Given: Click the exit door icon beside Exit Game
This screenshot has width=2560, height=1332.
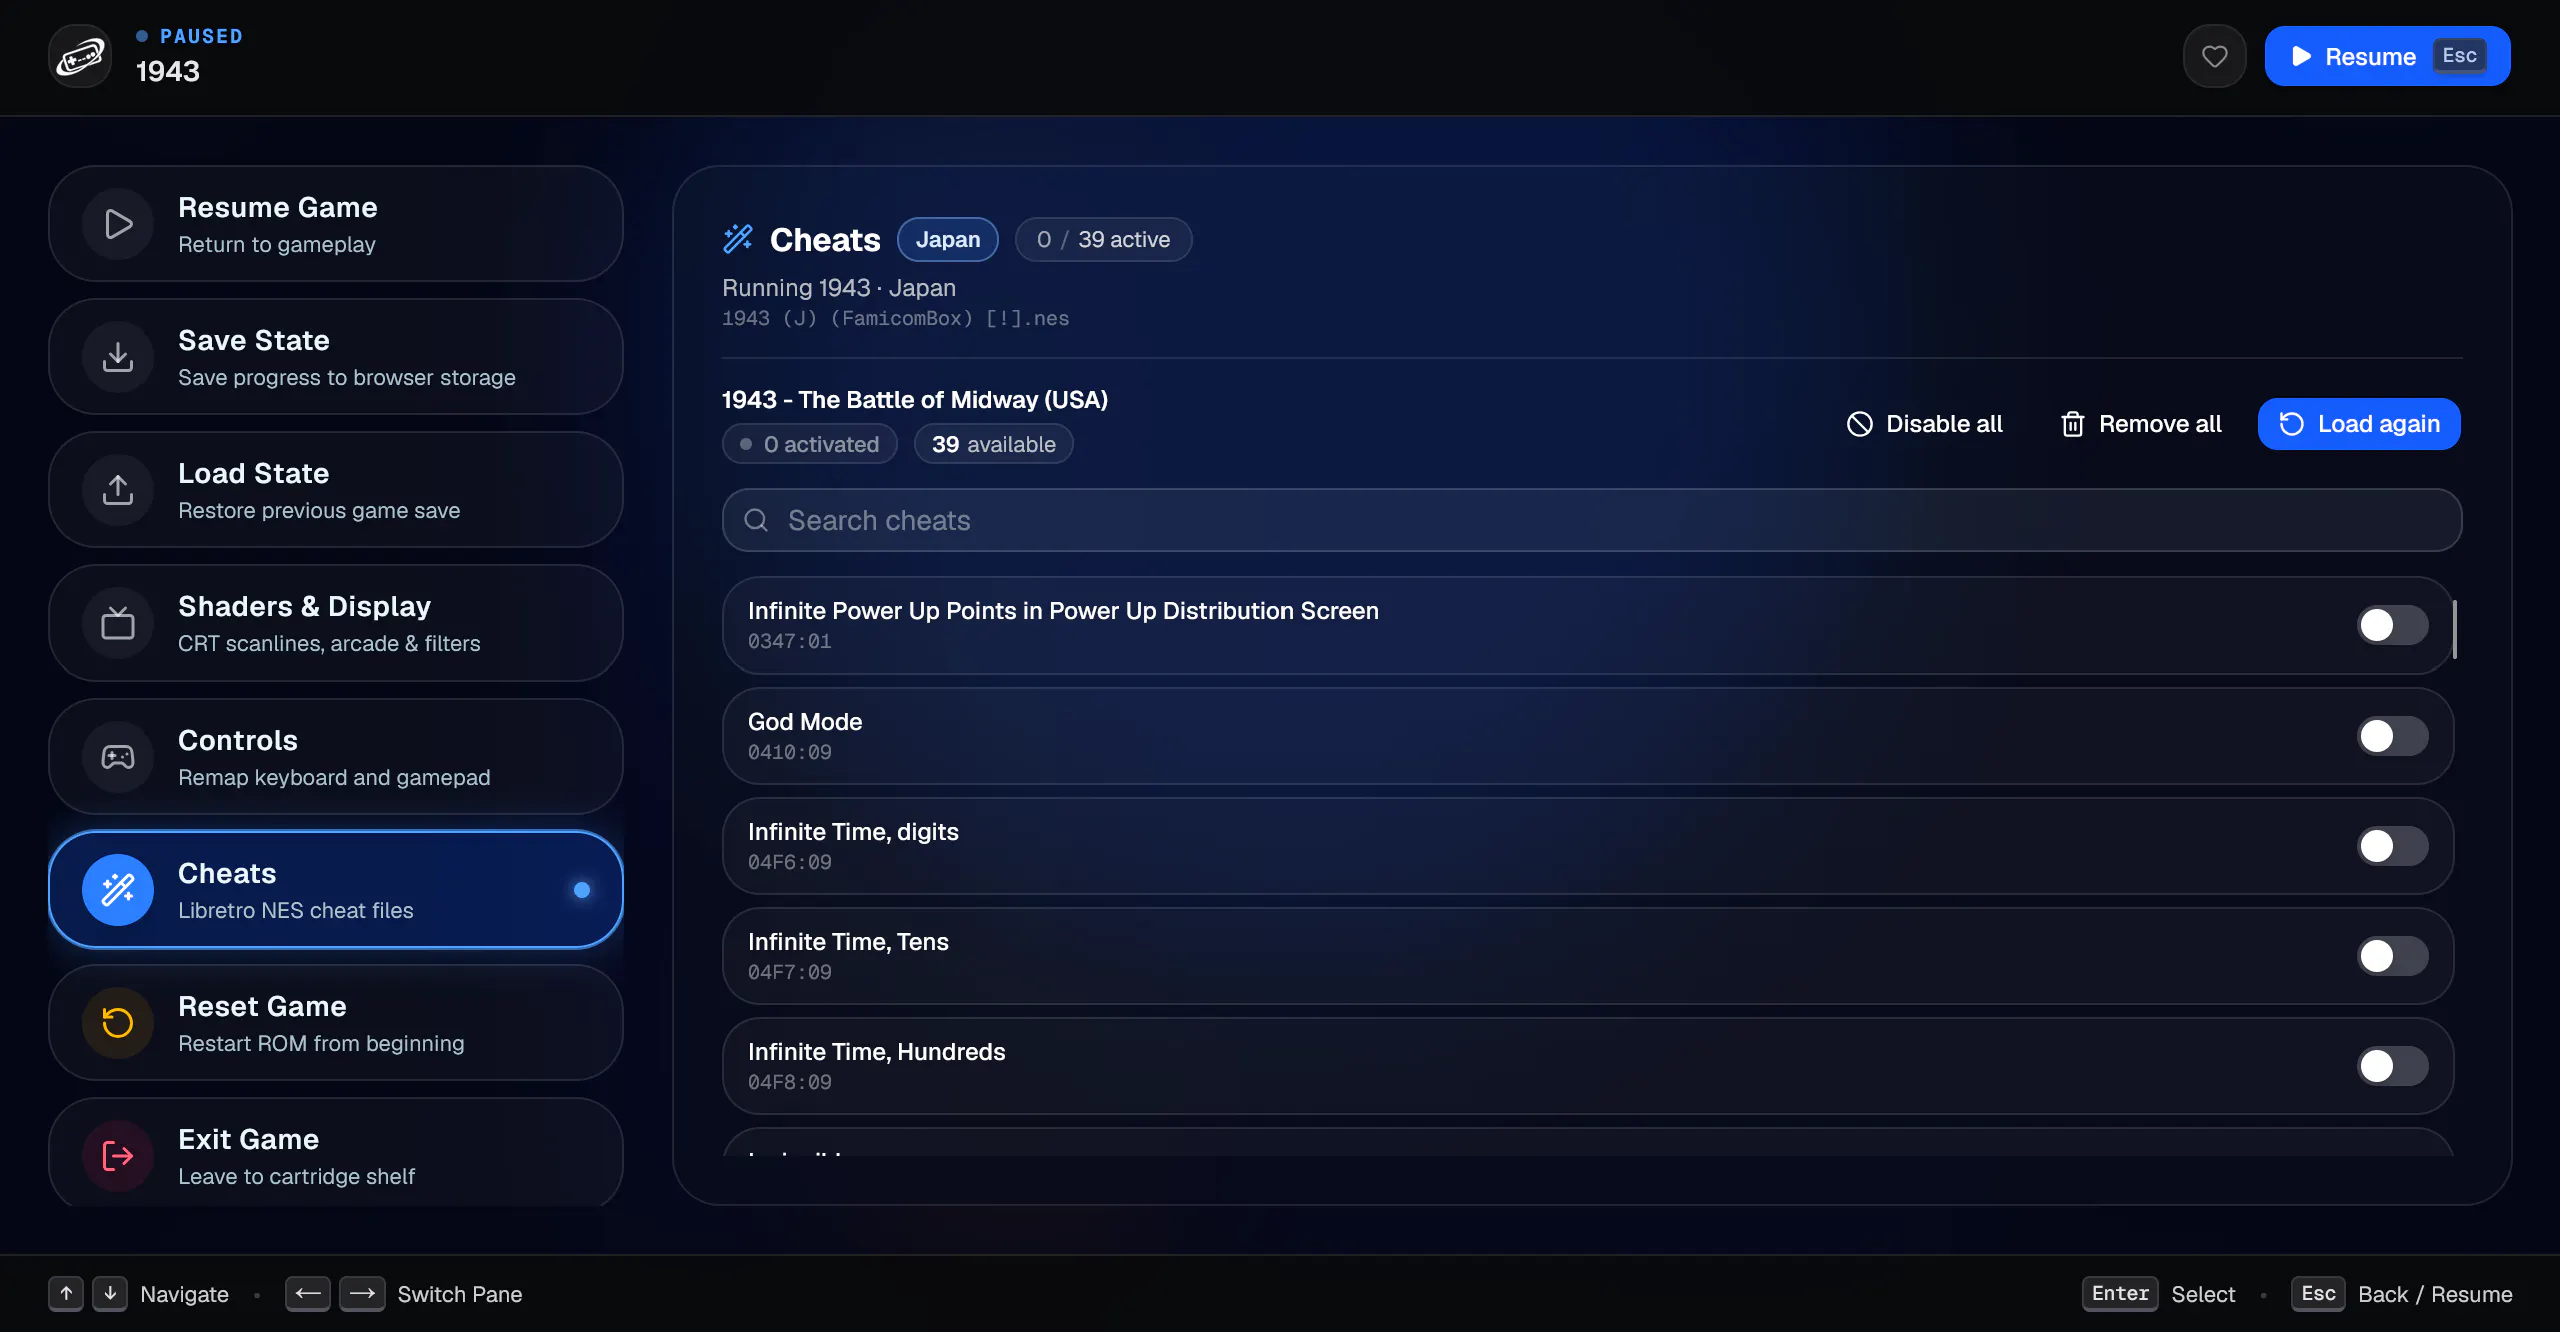Looking at the screenshot, I should [x=118, y=1156].
